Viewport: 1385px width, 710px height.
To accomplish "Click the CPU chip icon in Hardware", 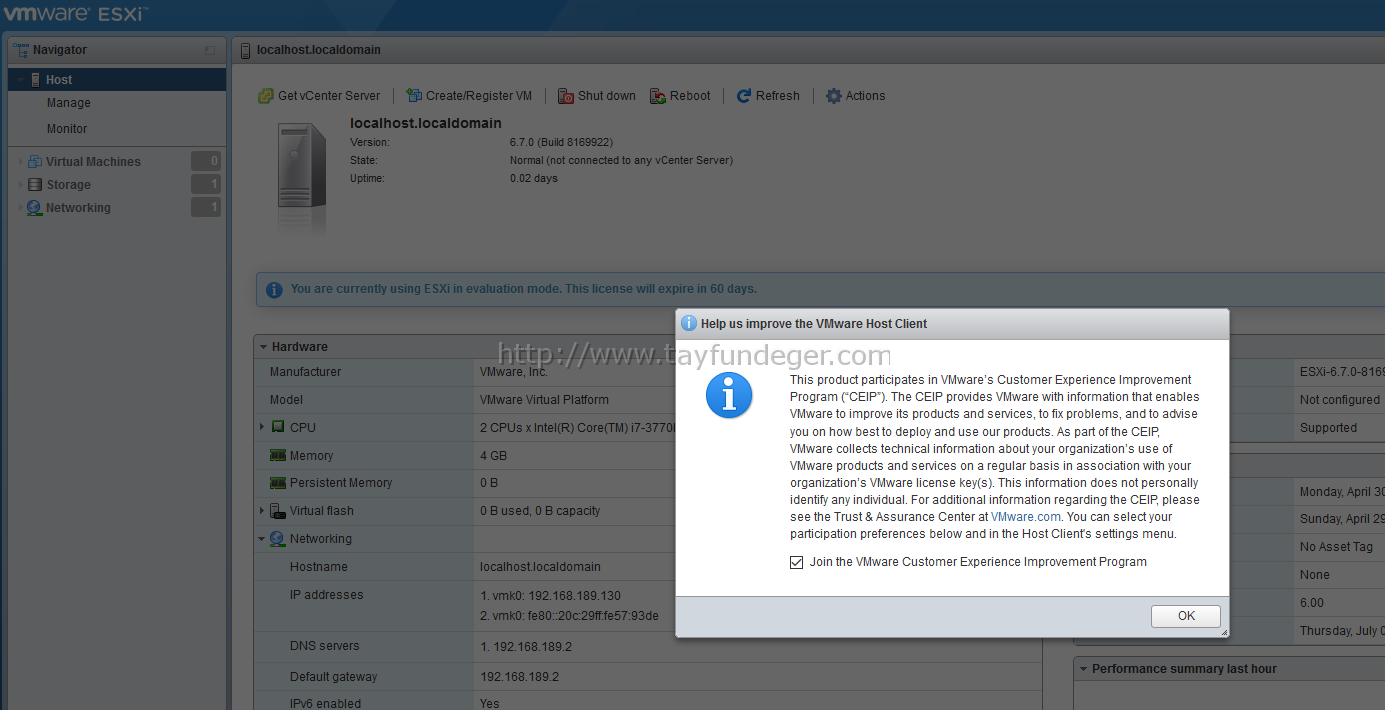I will click(x=278, y=427).
